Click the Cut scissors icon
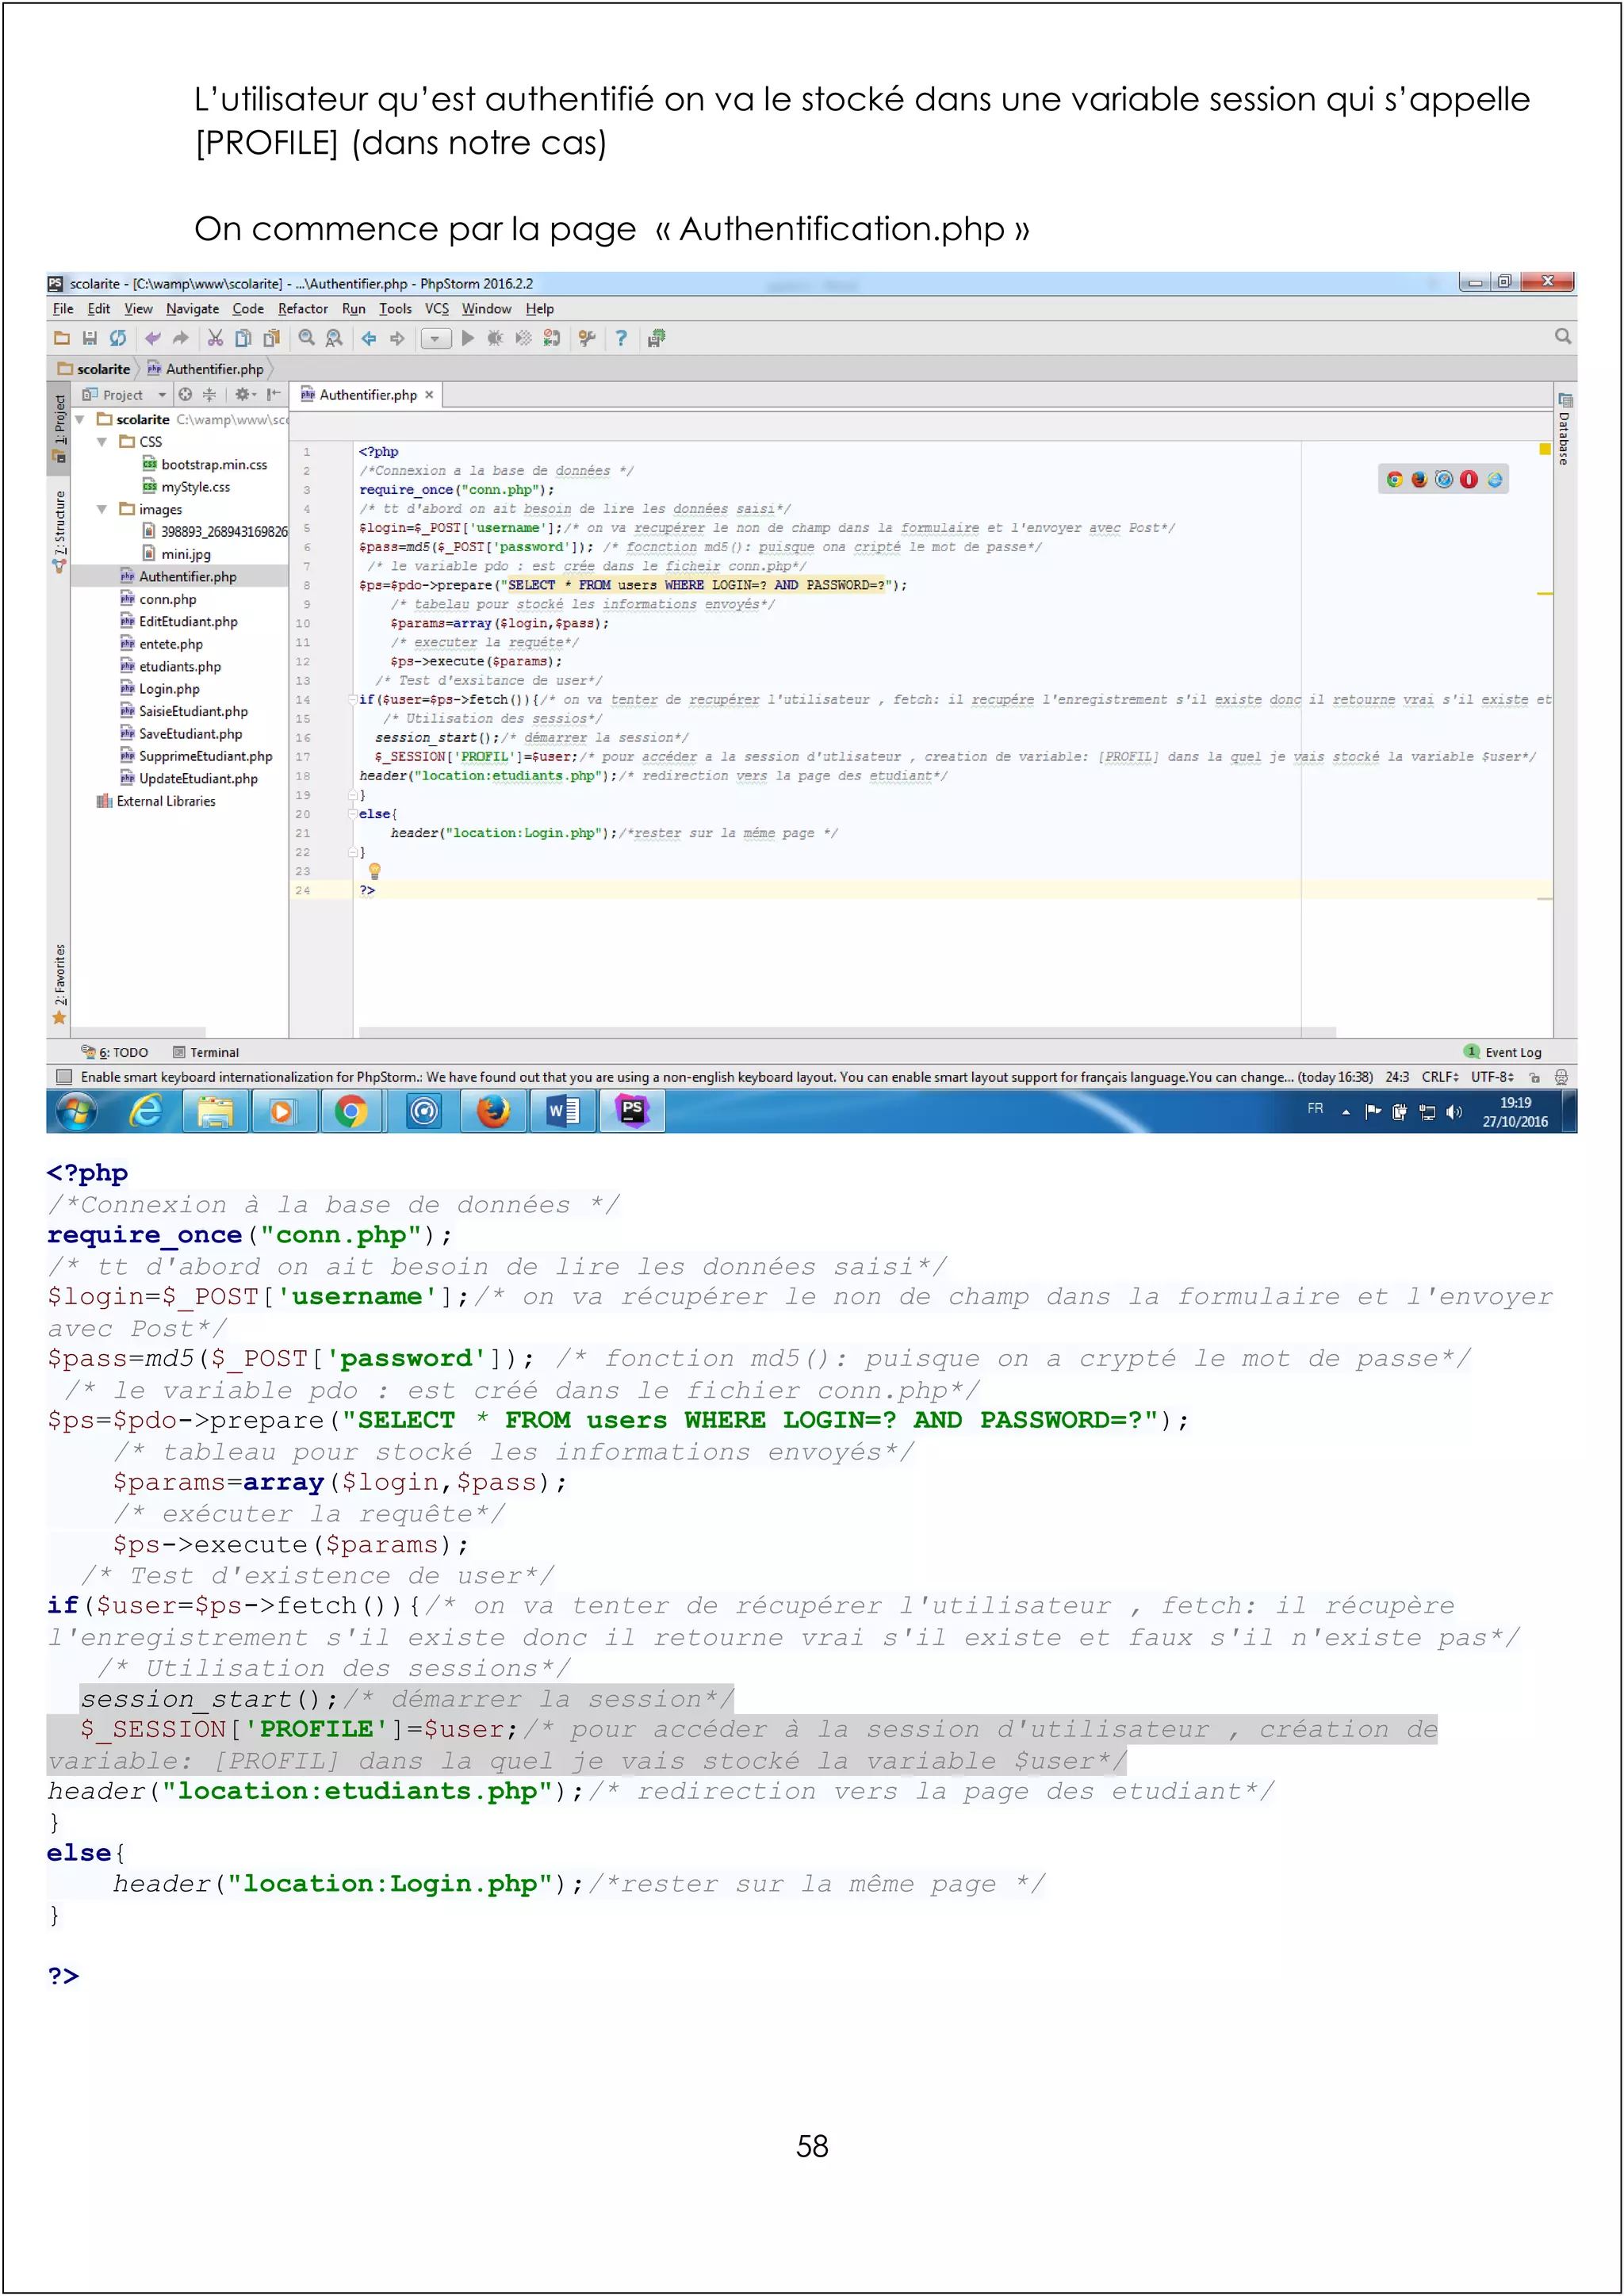Screen dimensions: 1624x2296 click(x=215, y=338)
